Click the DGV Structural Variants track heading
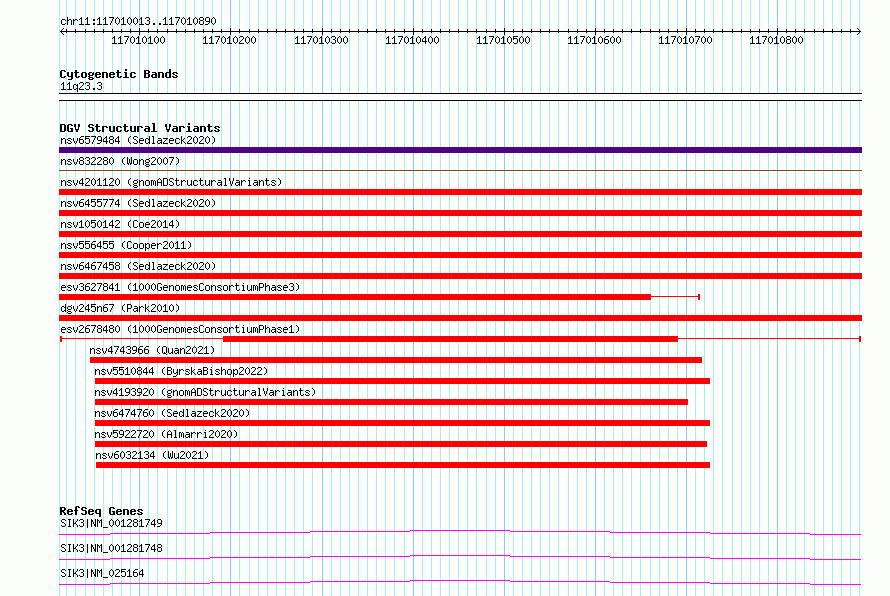Viewport: 890px width, 596px height. tap(140, 128)
